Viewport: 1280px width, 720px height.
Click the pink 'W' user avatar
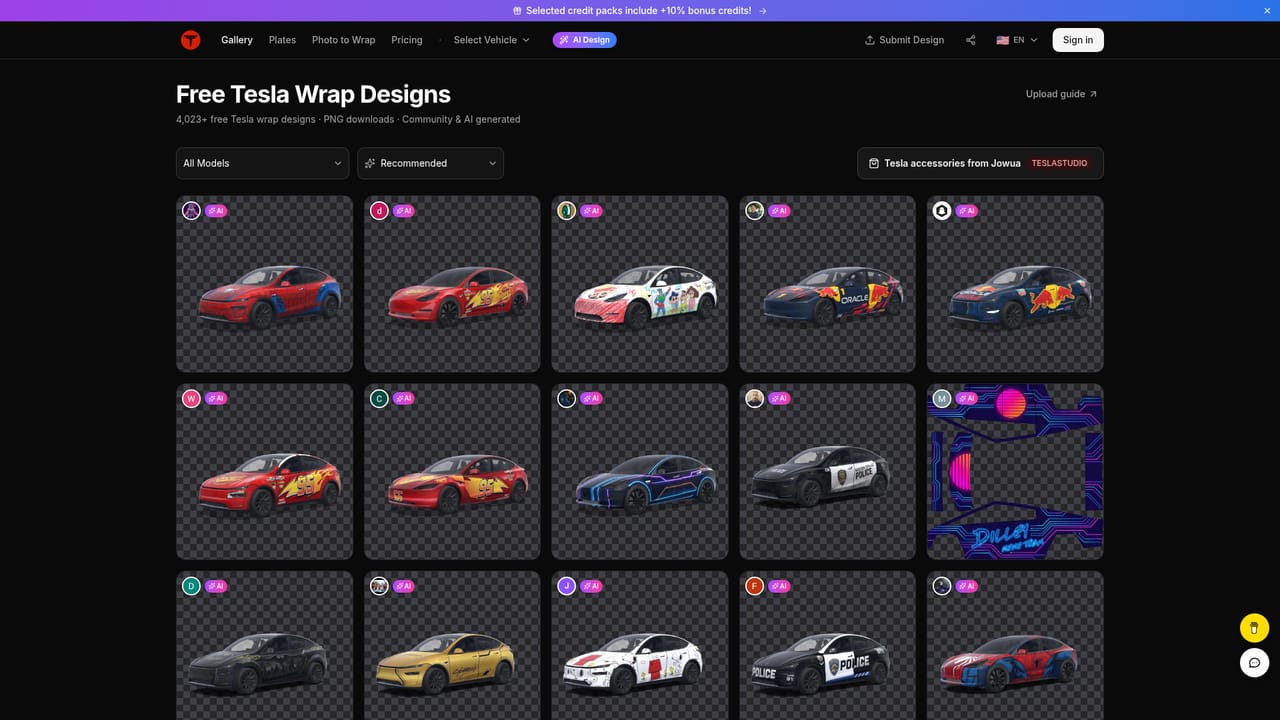point(191,398)
